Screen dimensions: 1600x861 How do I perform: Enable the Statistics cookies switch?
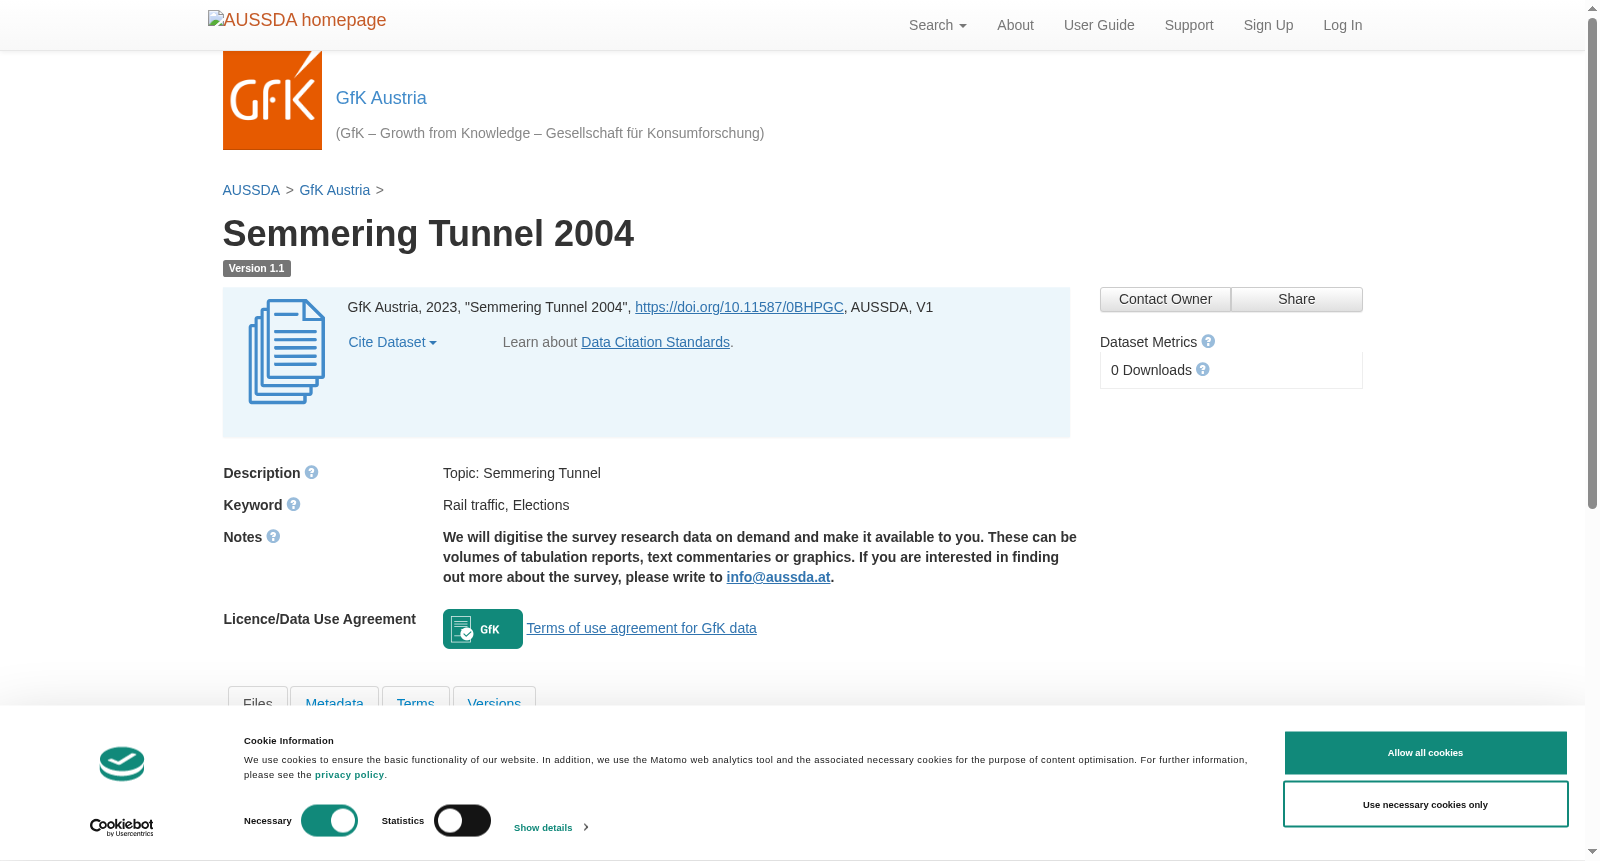(x=462, y=821)
